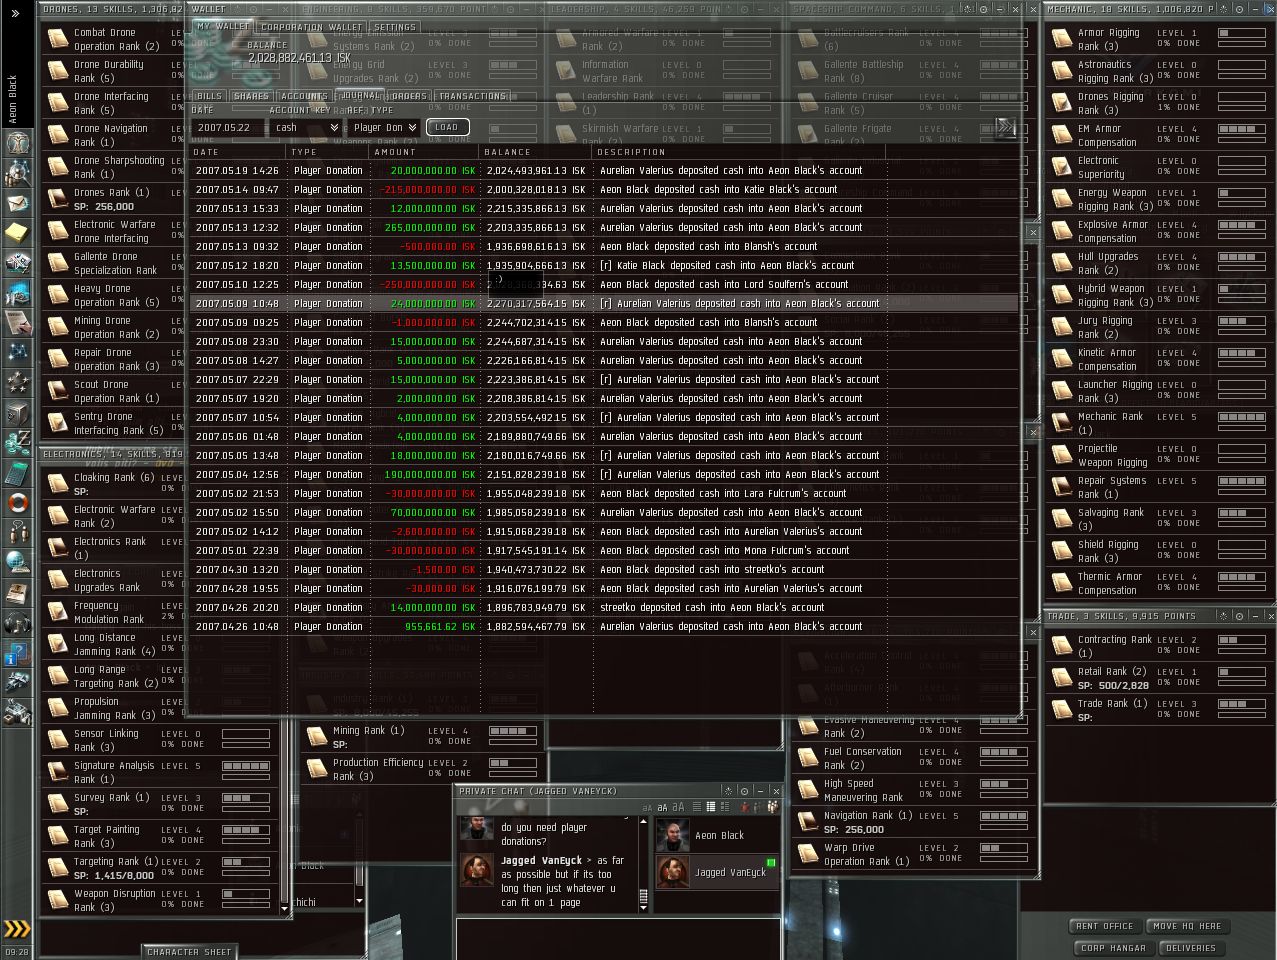Collapse the Electronics skills group header

(x=113, y=454)
